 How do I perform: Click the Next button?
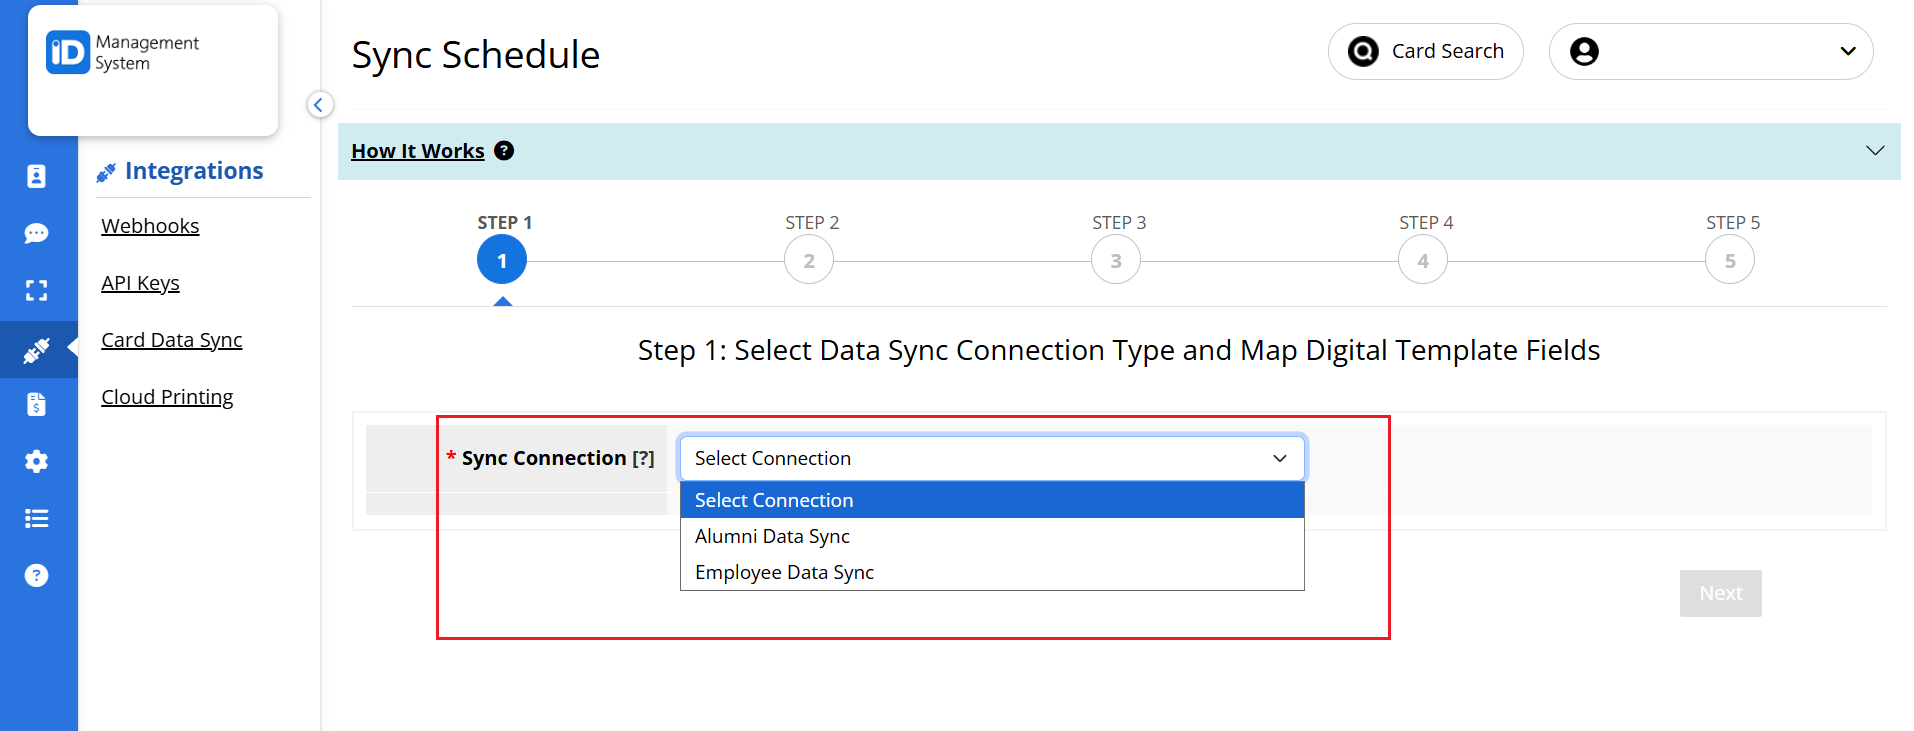(1720, 593)
